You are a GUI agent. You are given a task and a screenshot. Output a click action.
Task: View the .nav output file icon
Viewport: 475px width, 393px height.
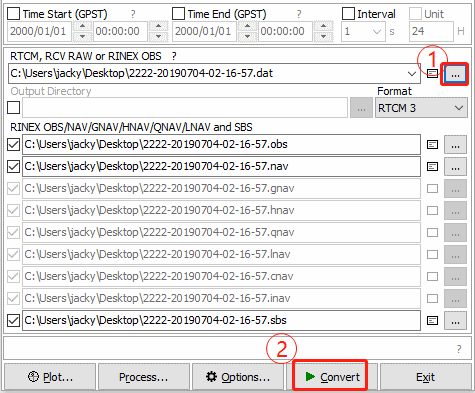click(x=432, y=167)
